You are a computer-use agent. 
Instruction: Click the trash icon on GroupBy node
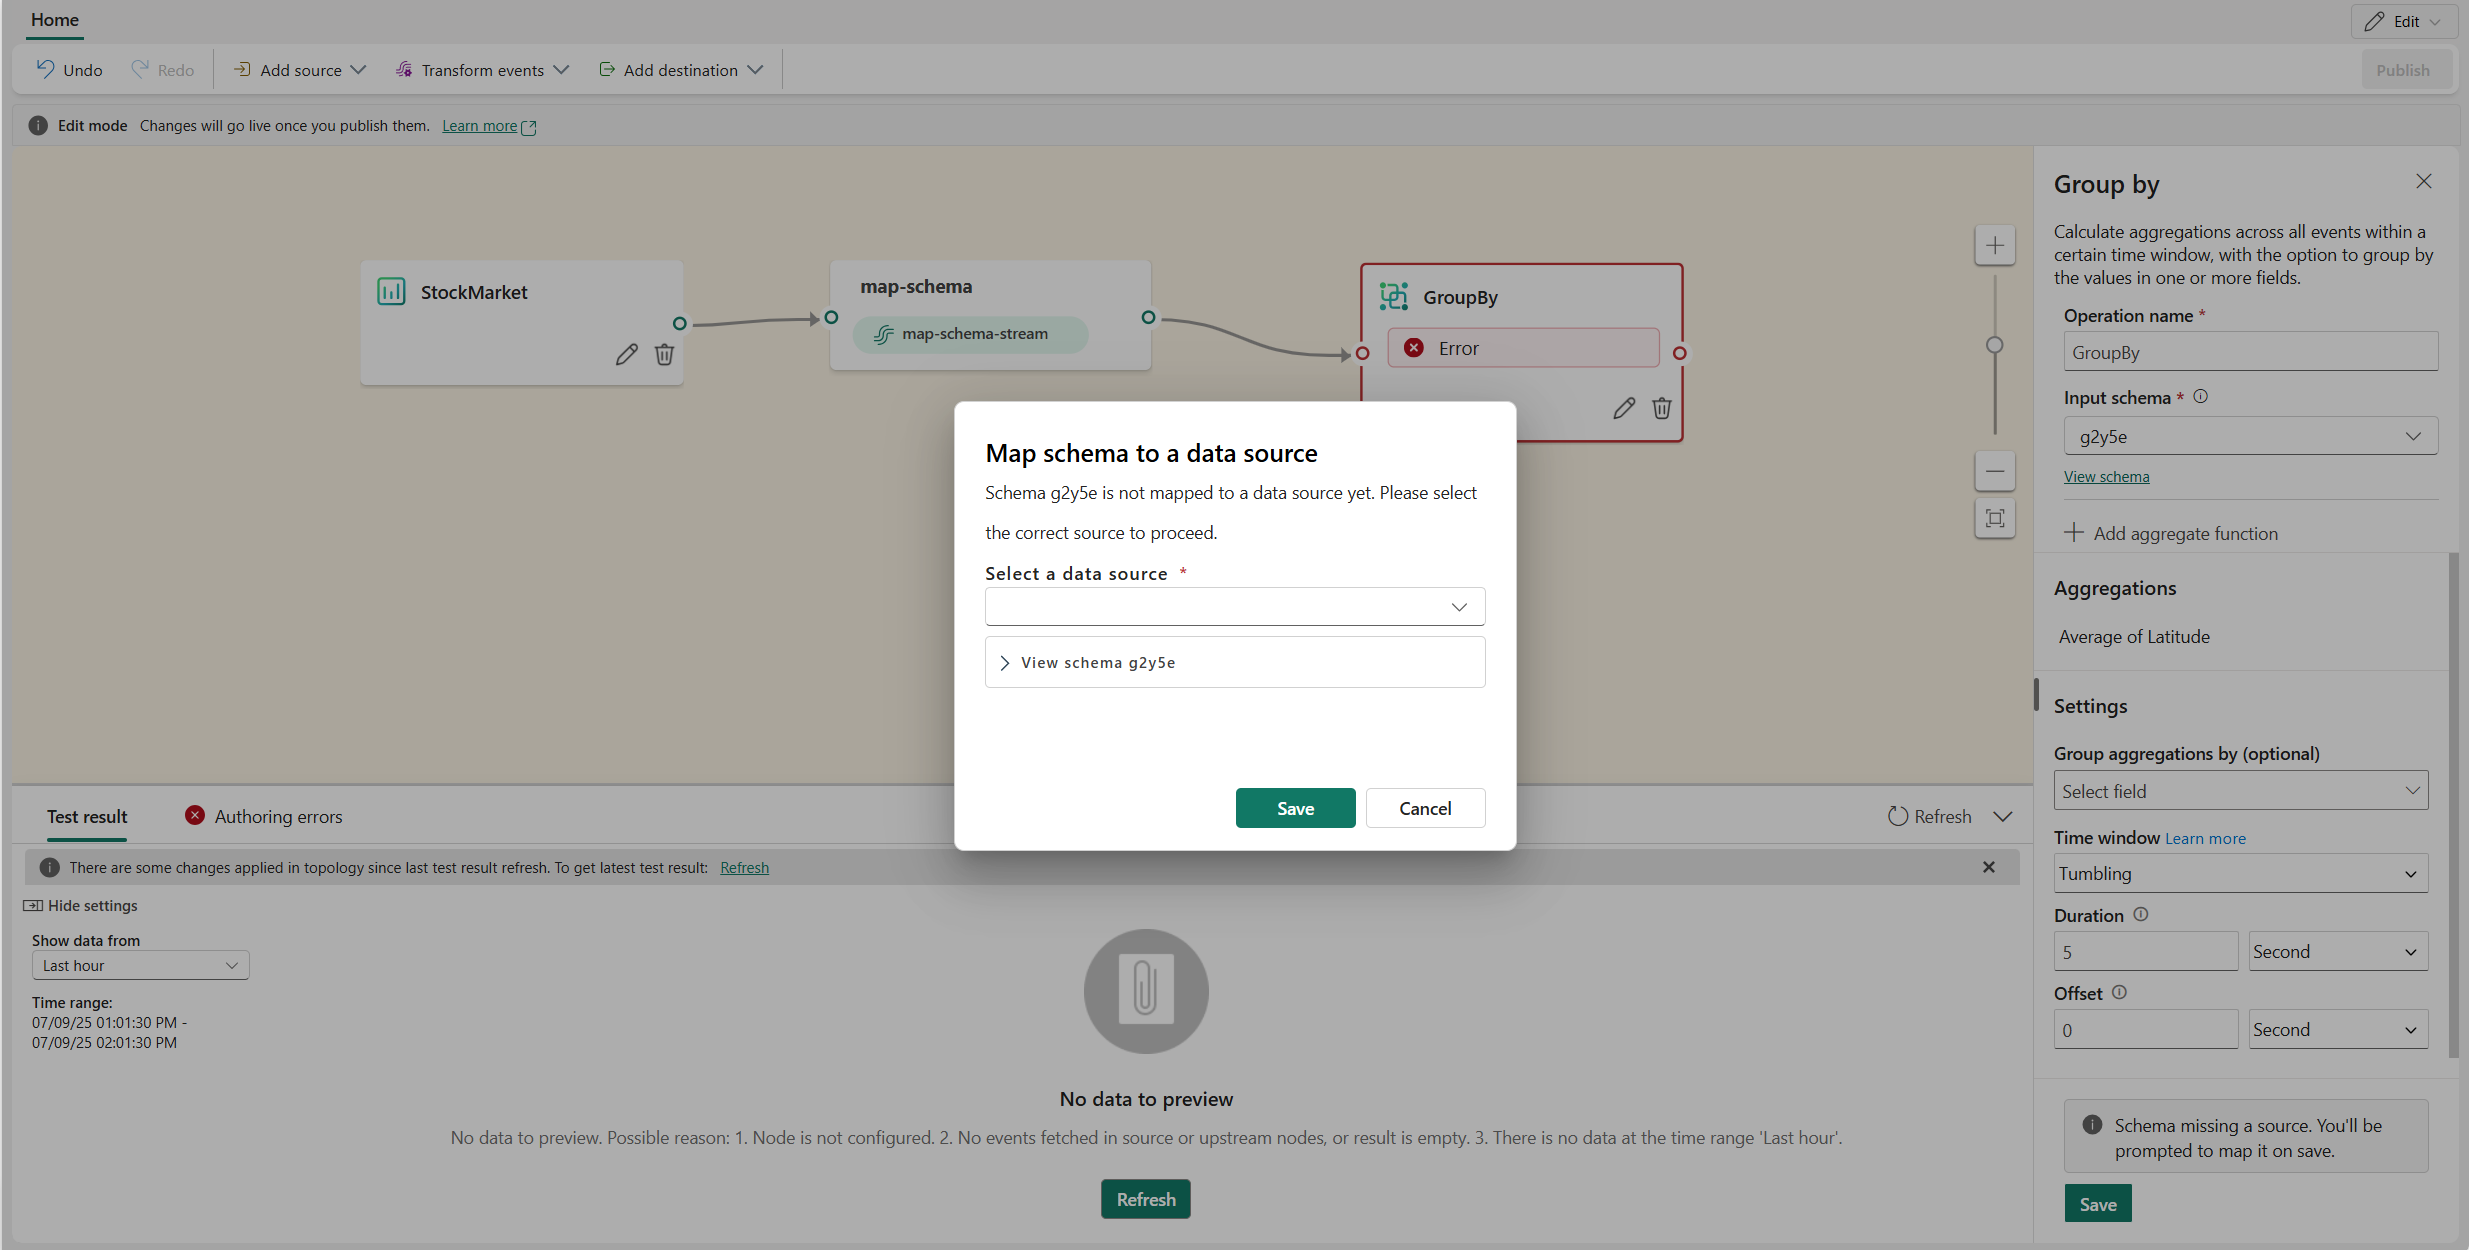[1661, 408]
